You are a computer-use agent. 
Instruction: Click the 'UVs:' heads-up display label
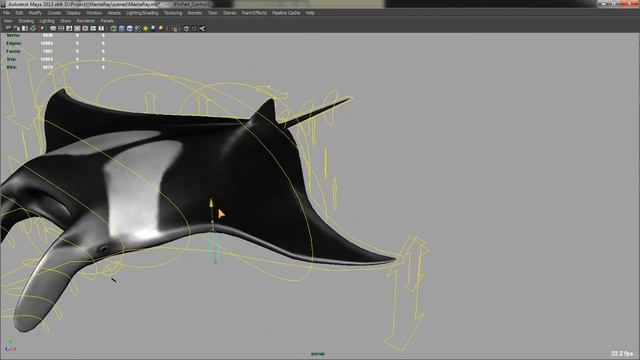coord(12,67)
